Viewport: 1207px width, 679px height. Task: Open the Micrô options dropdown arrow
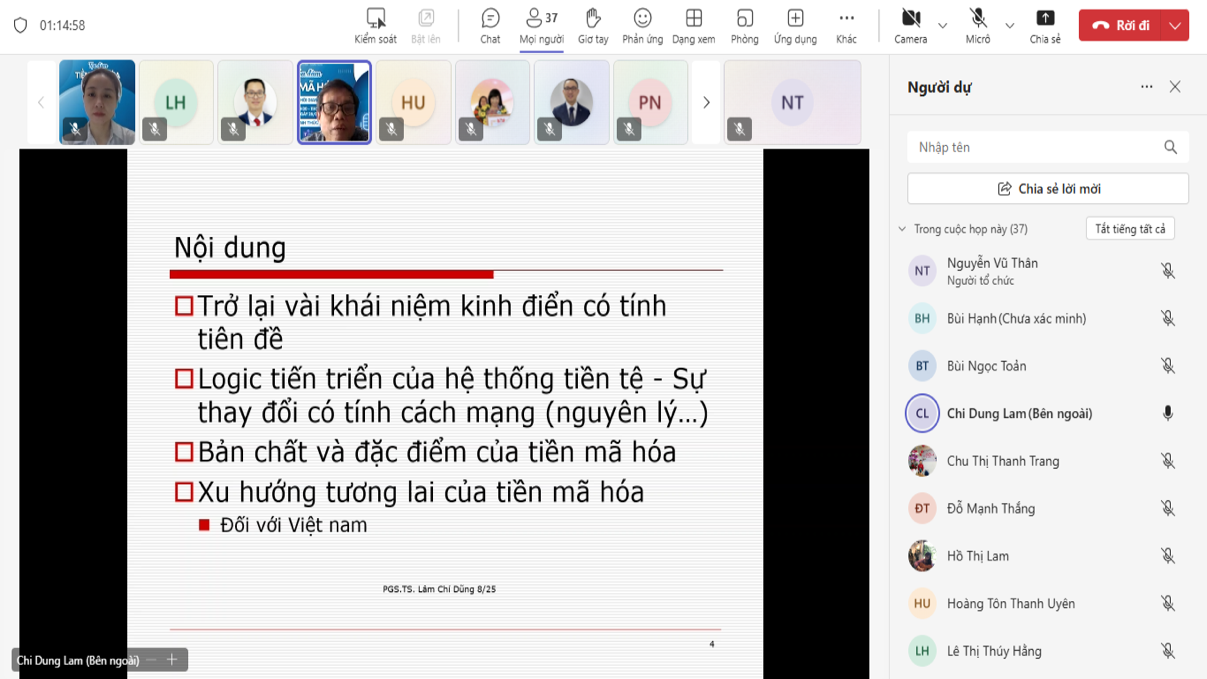1009,26
